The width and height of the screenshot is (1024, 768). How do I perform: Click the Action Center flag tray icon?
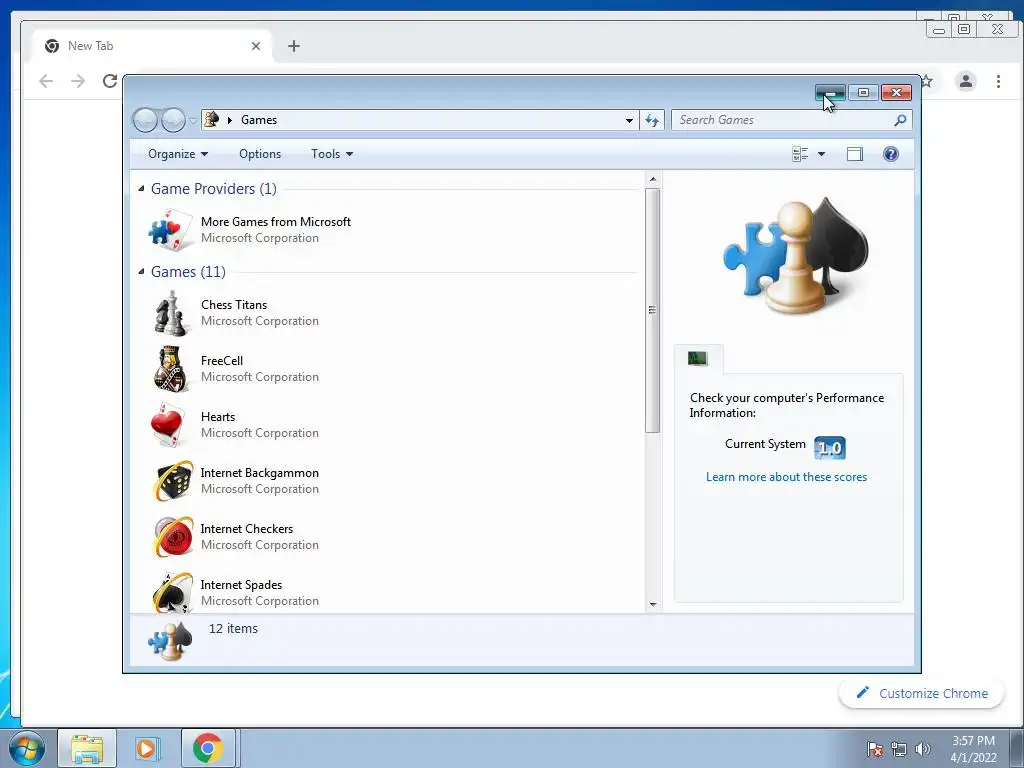point(875,749)
